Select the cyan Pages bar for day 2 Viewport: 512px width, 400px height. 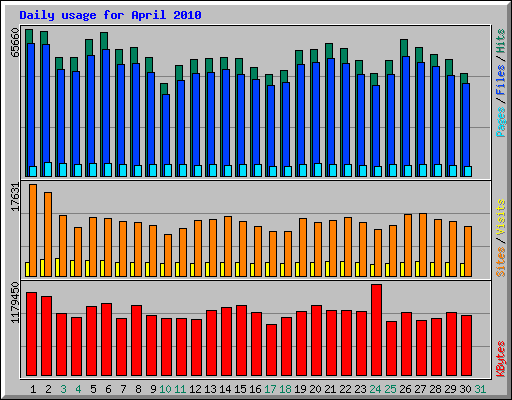click(x=48, y=169)
